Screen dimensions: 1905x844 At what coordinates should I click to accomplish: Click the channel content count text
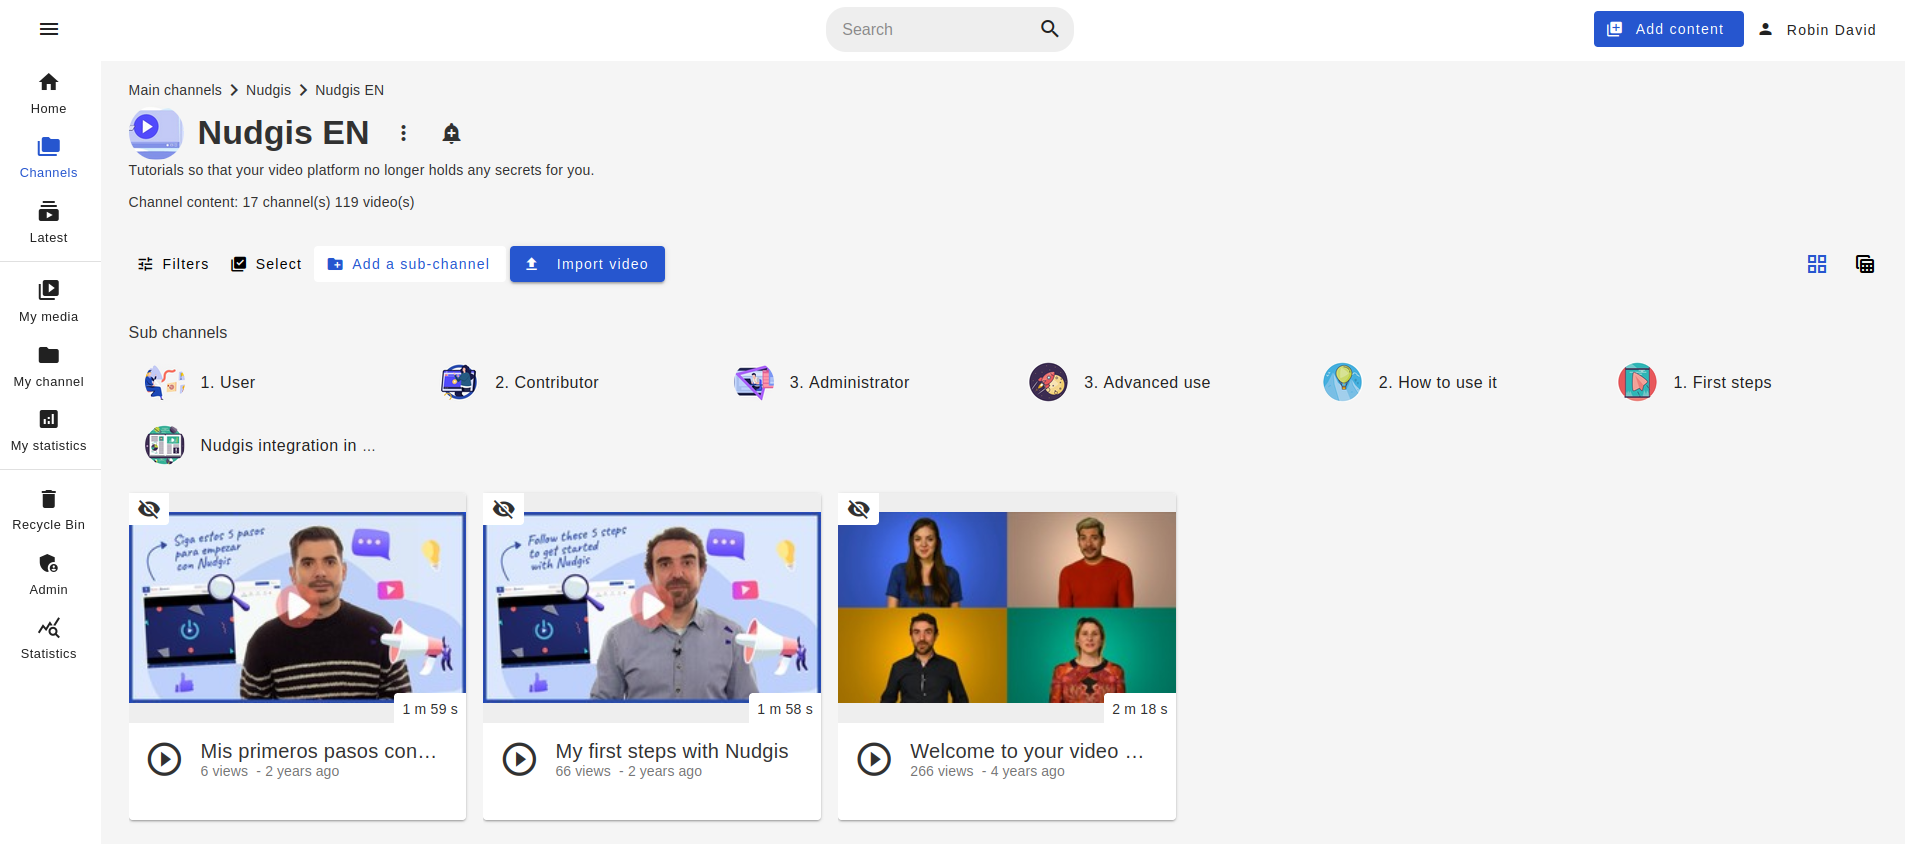click(x=271, y=202)
